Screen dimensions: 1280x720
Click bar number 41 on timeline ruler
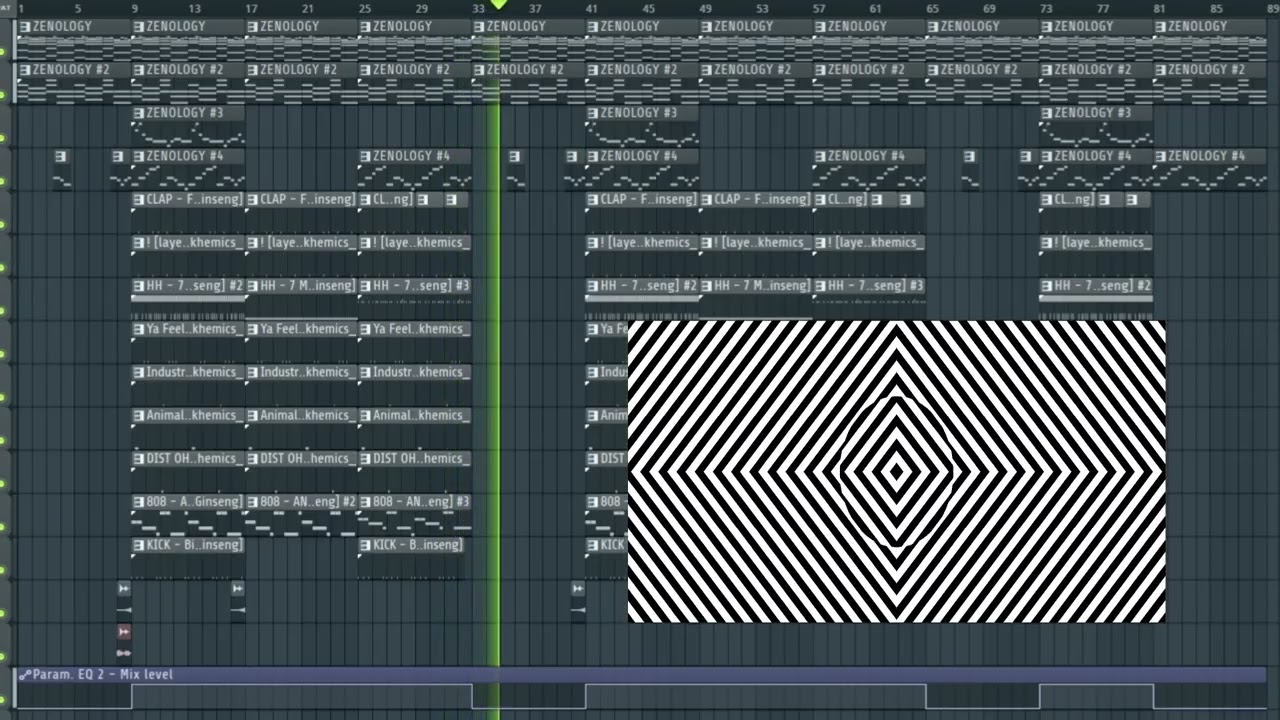[592, 9]
